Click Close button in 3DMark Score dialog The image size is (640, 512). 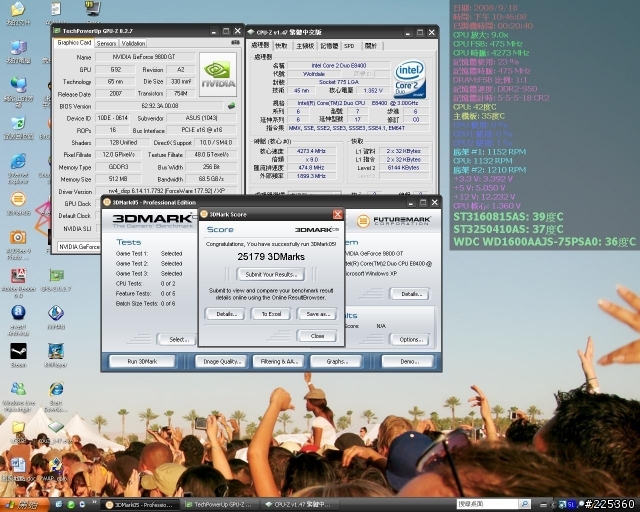coord(317,336)
